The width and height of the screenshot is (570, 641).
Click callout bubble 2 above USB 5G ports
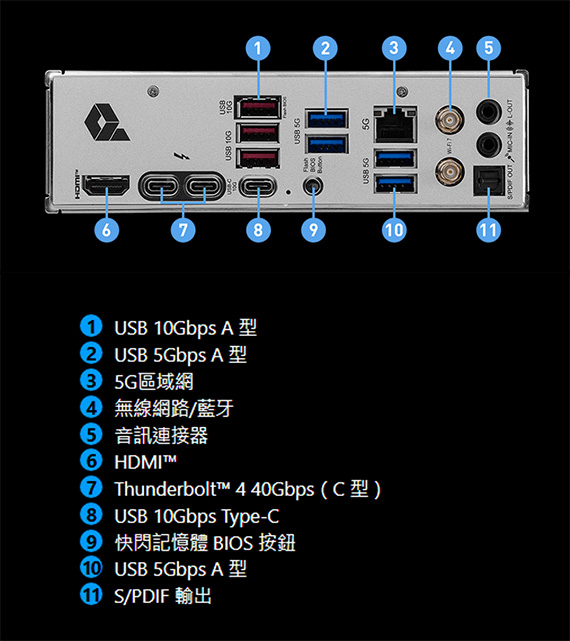point(325,48)
